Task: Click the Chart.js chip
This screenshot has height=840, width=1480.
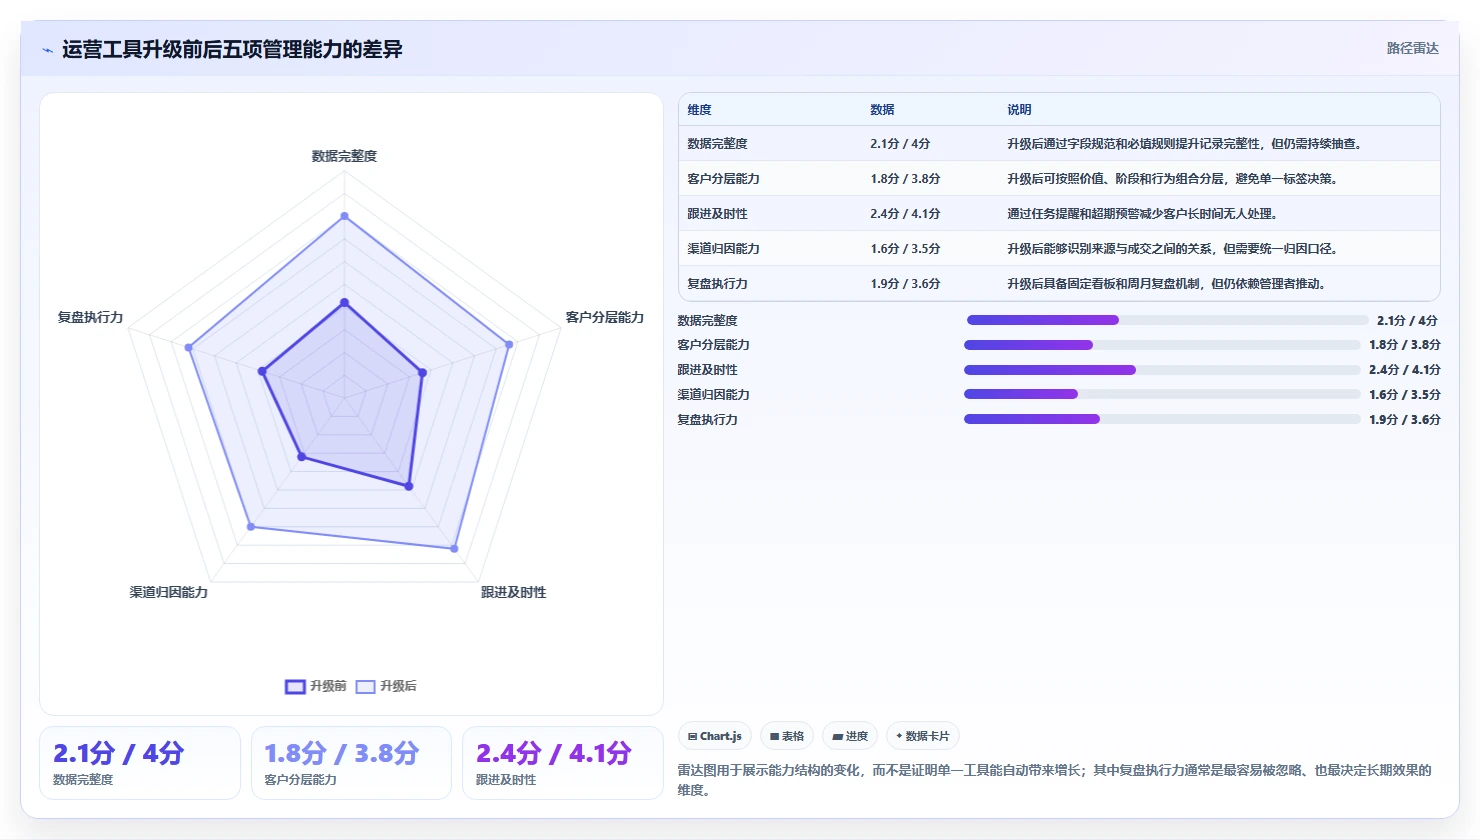Action: (x=715, y=736)
